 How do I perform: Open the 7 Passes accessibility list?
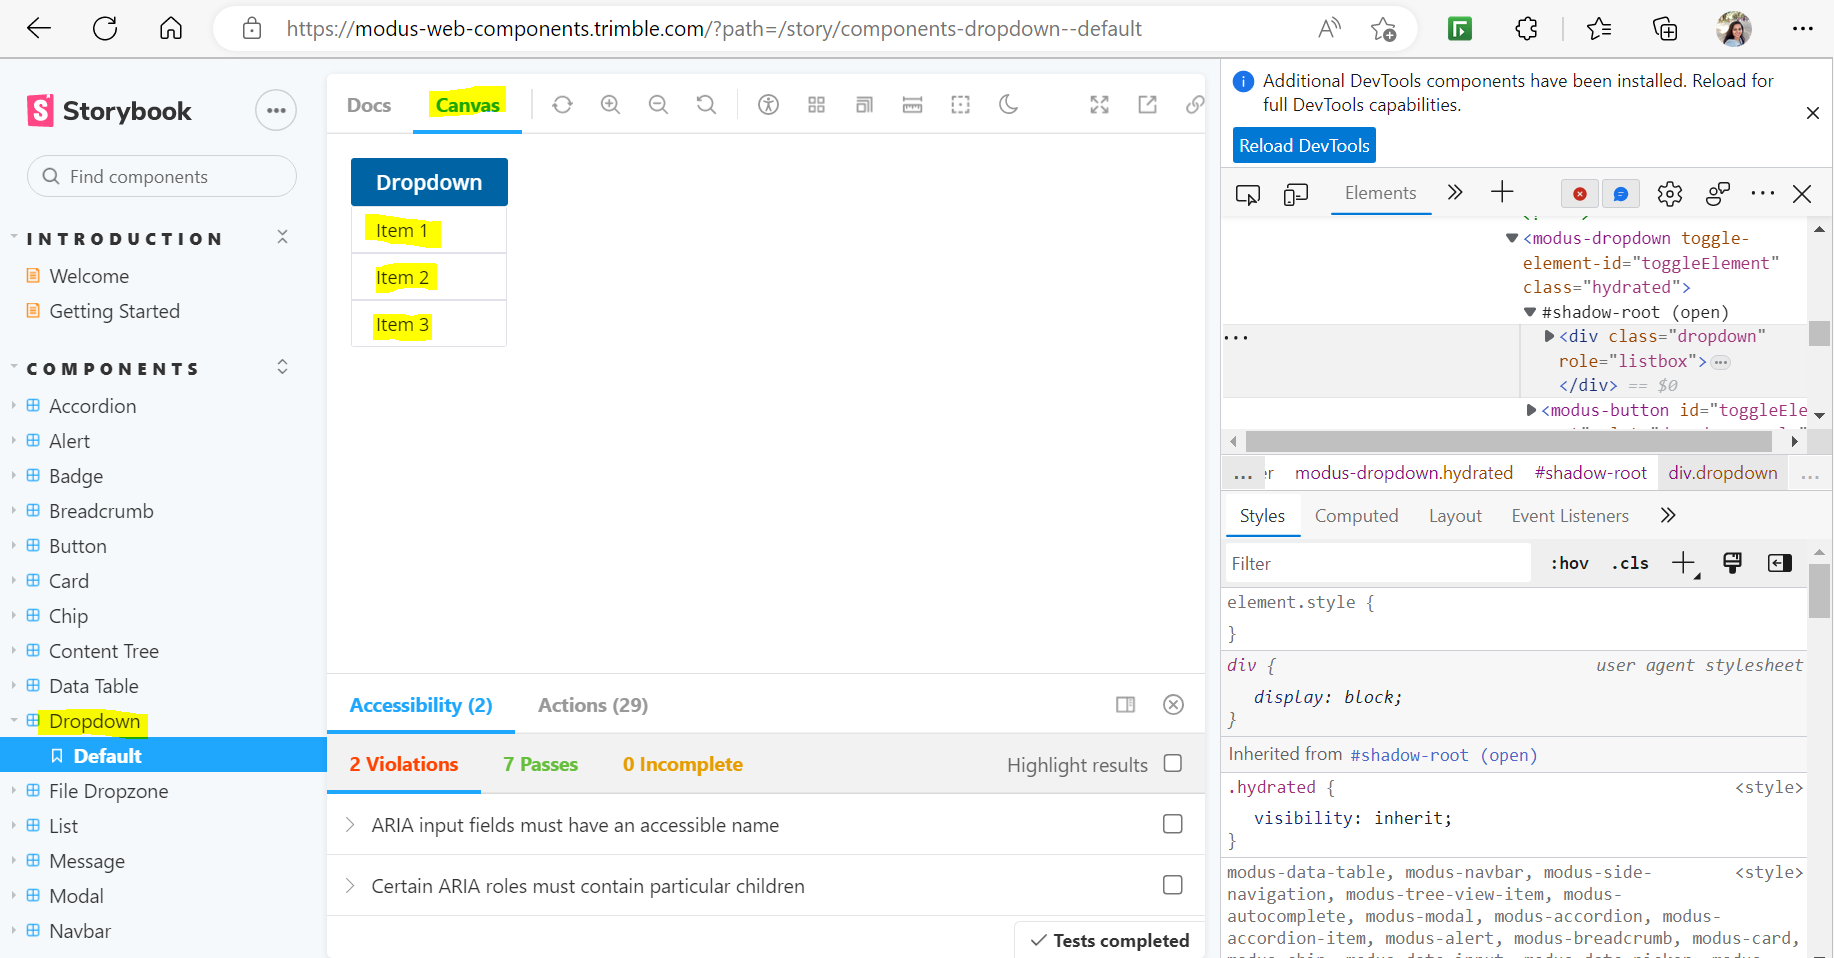pos(540,764)
